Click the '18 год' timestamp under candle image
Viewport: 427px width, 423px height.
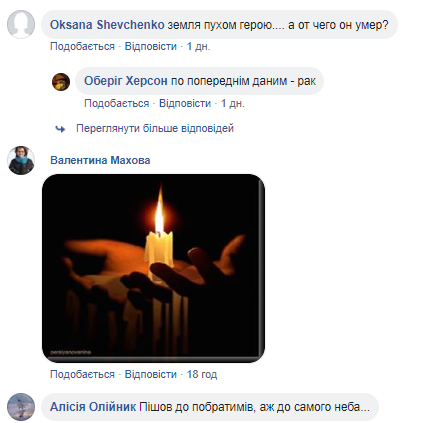202,374
